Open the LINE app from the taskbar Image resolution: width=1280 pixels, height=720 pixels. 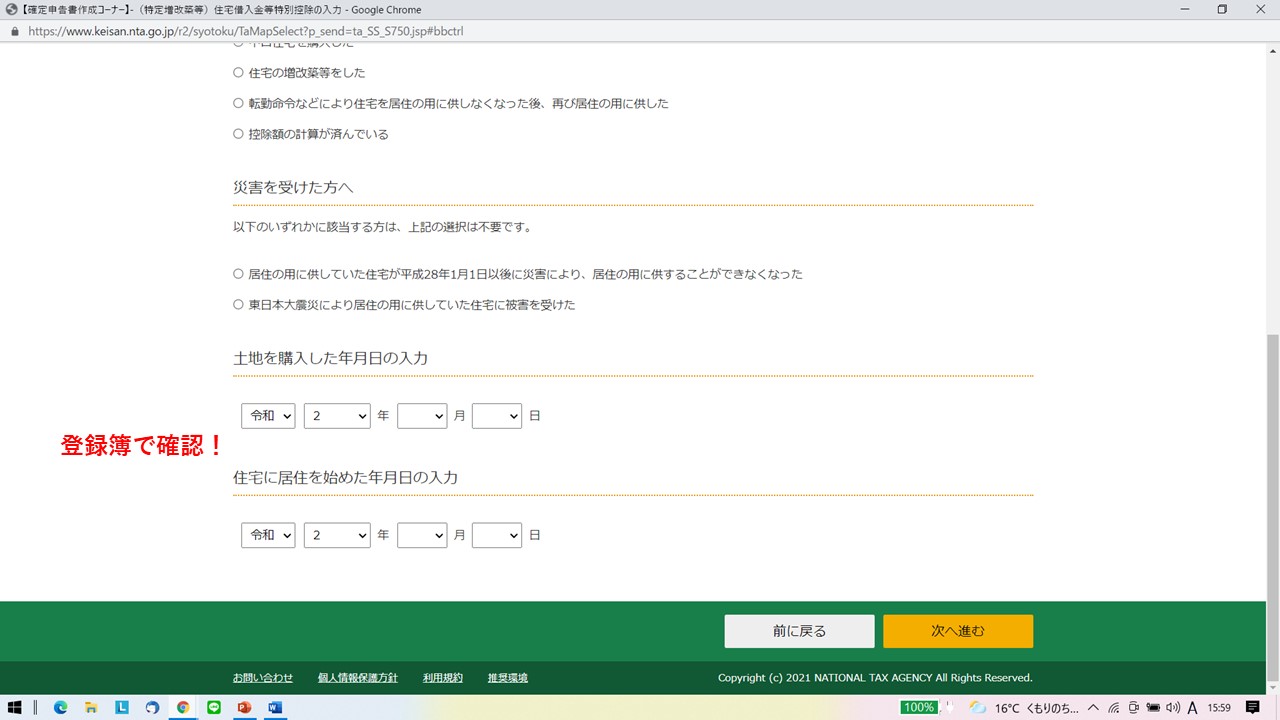point(213,707)
